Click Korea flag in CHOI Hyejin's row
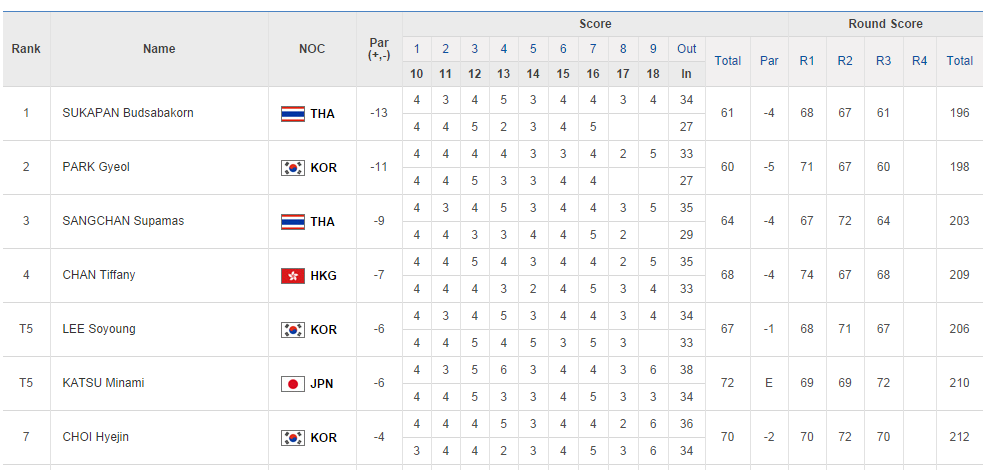Viewport: 990px width, 470px height. pyautogui.click(x=292, y=437)
